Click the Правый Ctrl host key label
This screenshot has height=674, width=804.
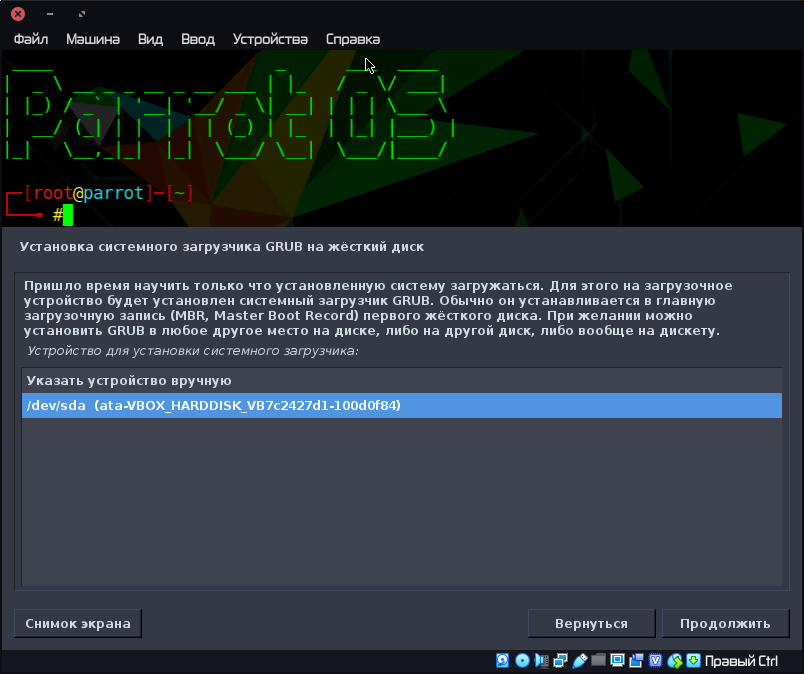coord(741,661)
